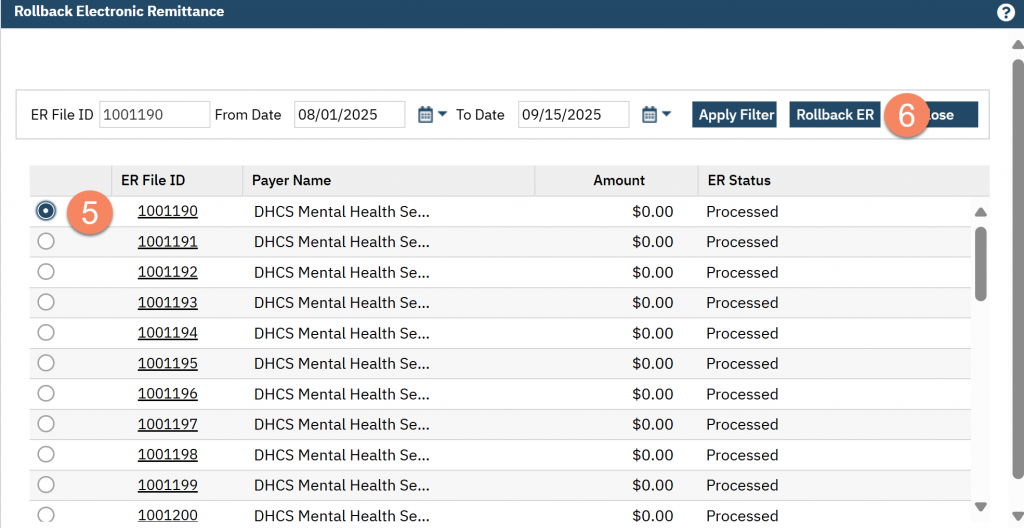The image size is (1024, 528).
Task: Open ER File ID 1001192 link
Action: (x=167, y=272)
